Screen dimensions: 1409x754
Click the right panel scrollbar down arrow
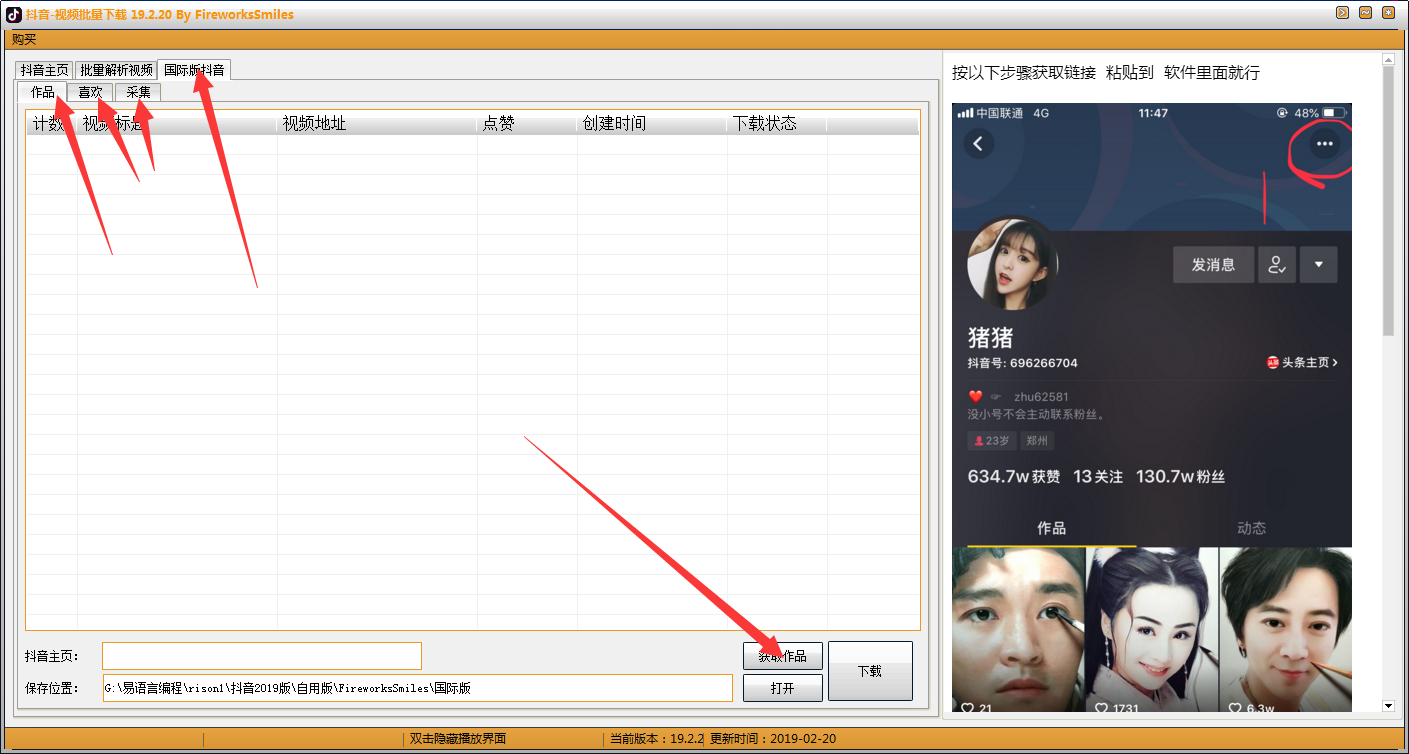click(1388, 706)
